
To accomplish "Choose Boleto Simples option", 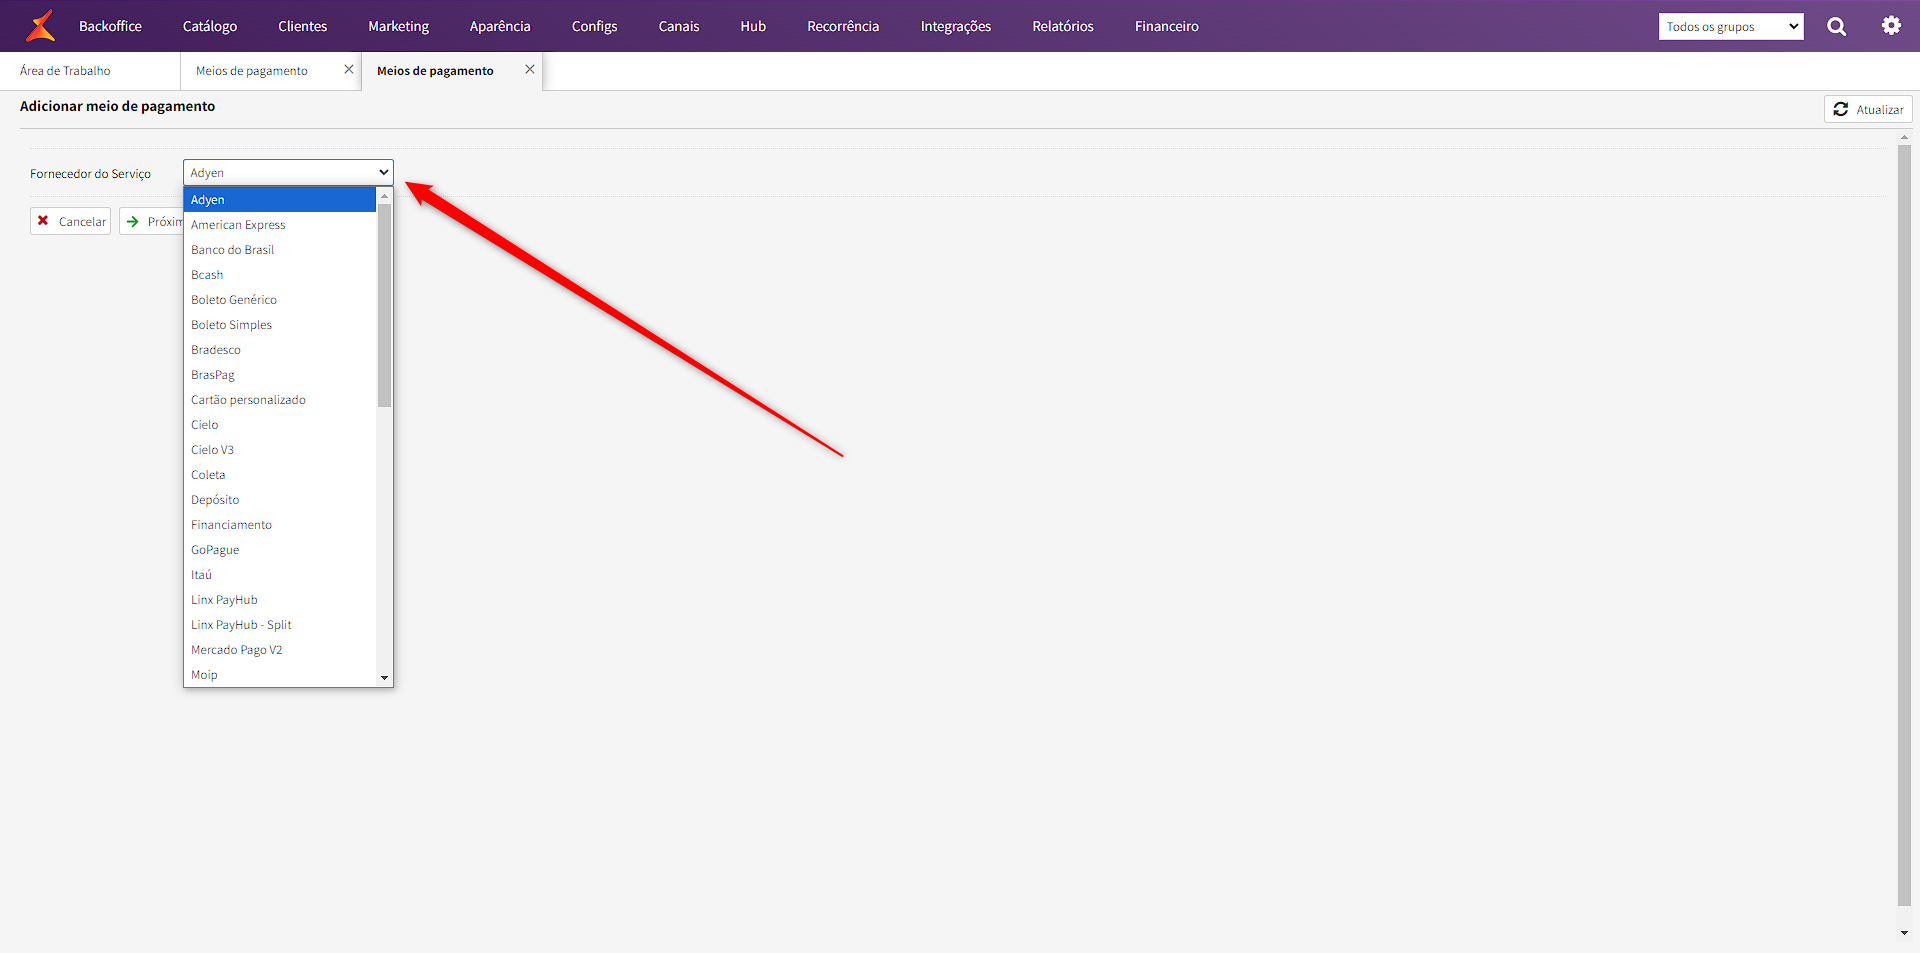I will [280, 325].
